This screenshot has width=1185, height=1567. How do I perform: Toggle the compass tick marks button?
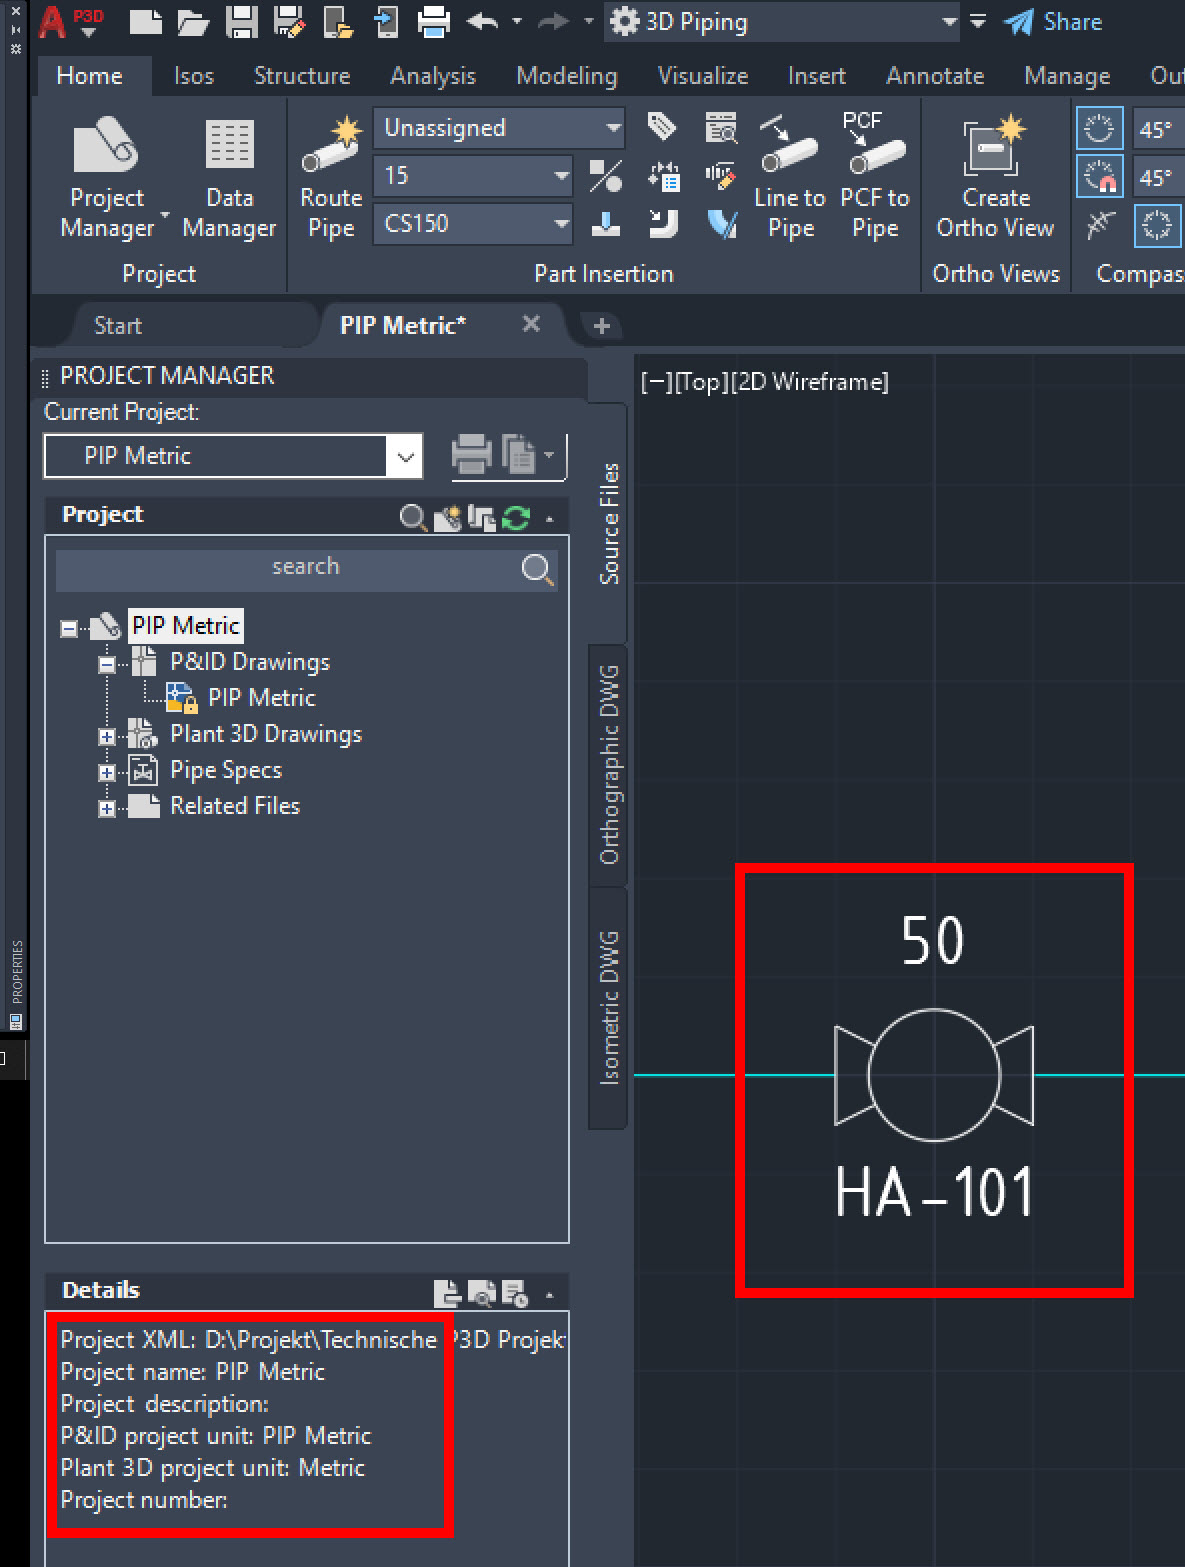pyautogui.click(x=1099, y=225)
